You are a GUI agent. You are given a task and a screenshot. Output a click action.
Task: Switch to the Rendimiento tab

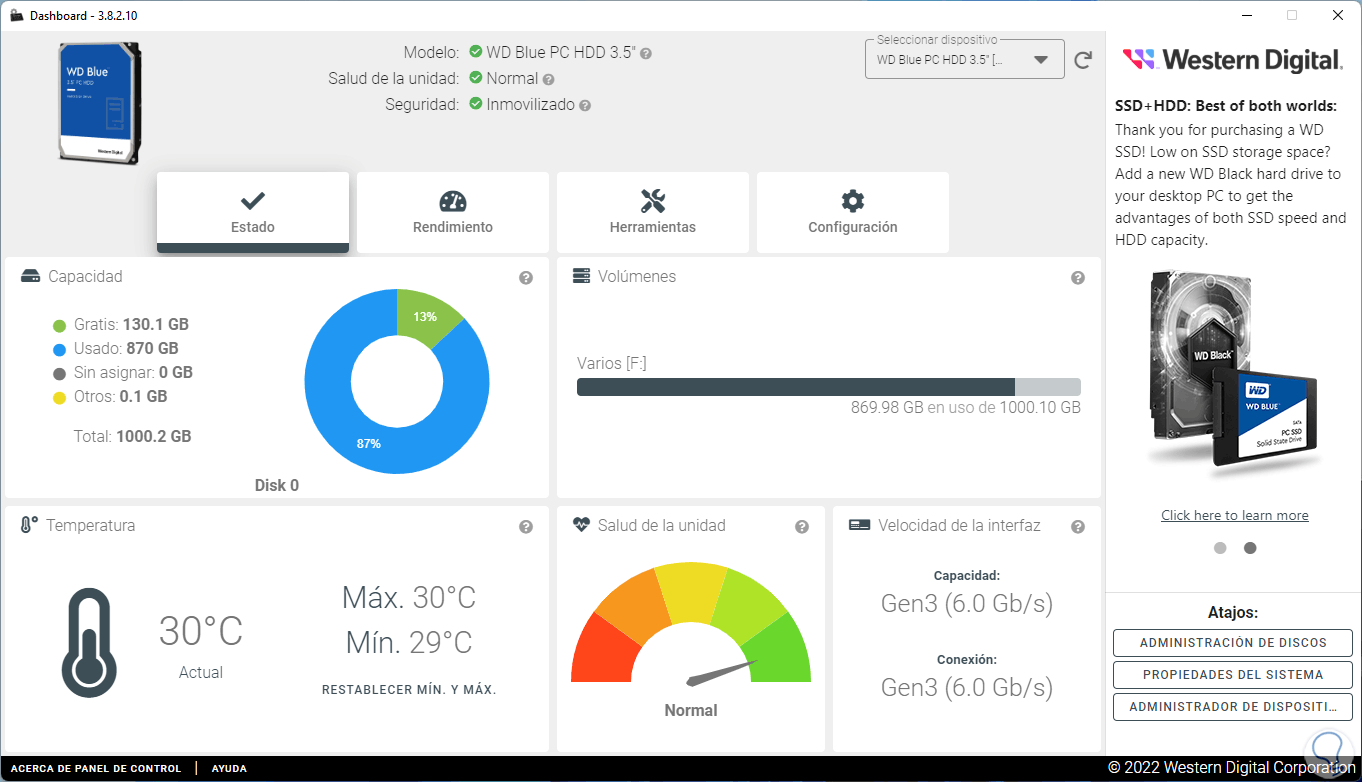point(453,212)
